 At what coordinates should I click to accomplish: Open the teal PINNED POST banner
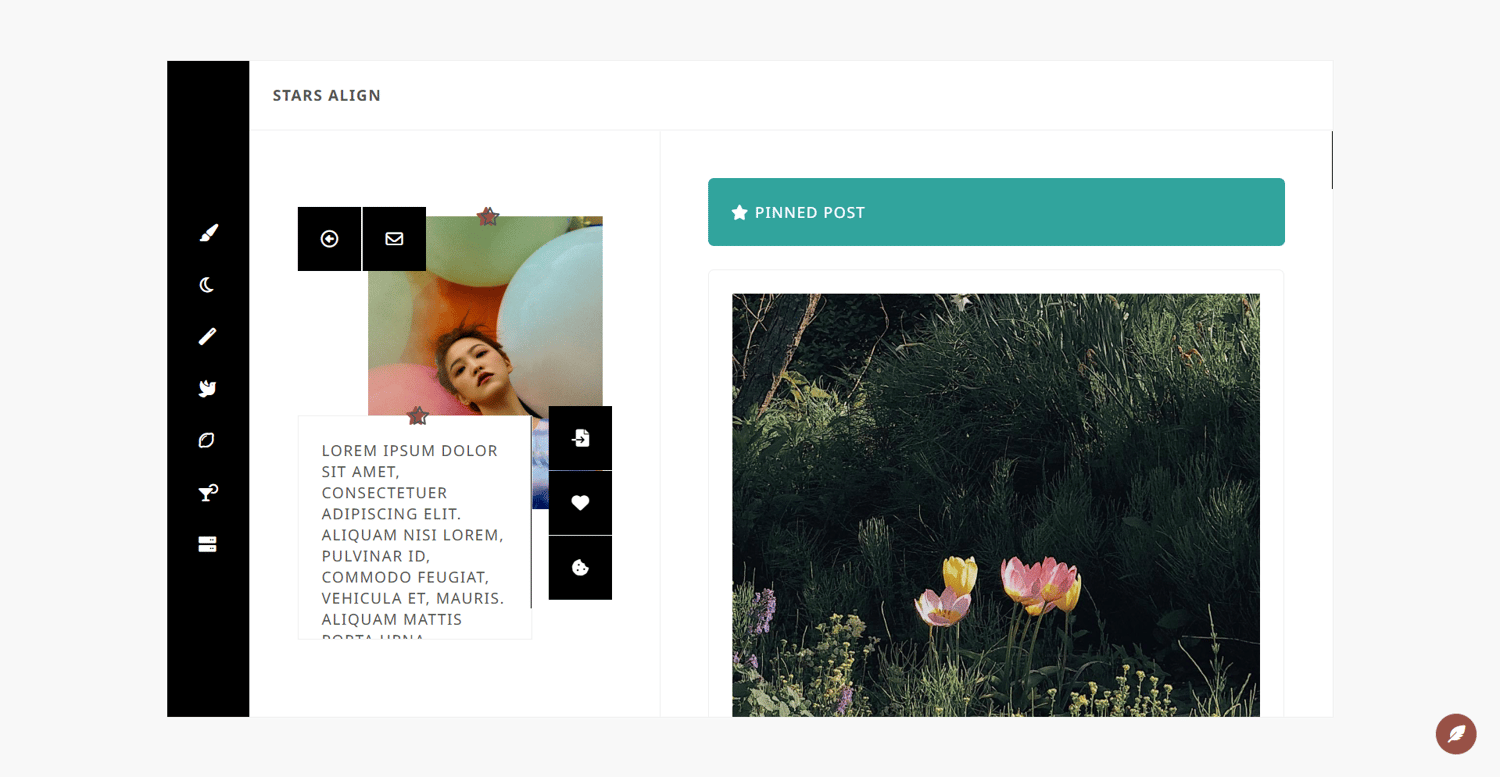(996, 212)
